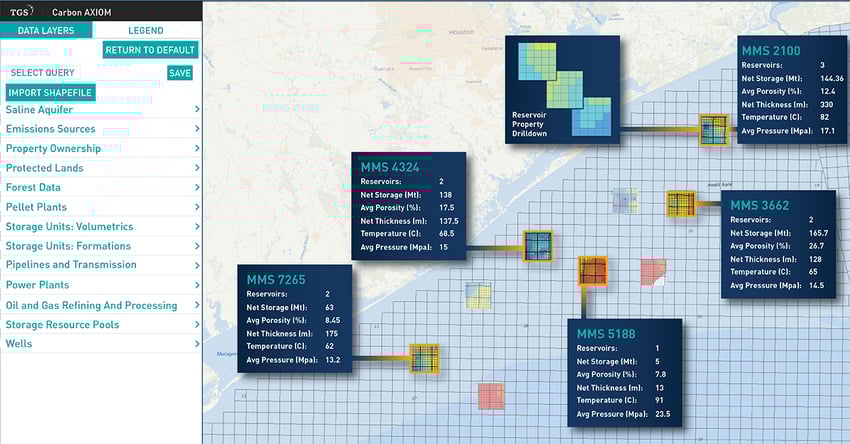Switch to the LEGEND tab
The image size is (850, 444).
(x=146, y=30)
